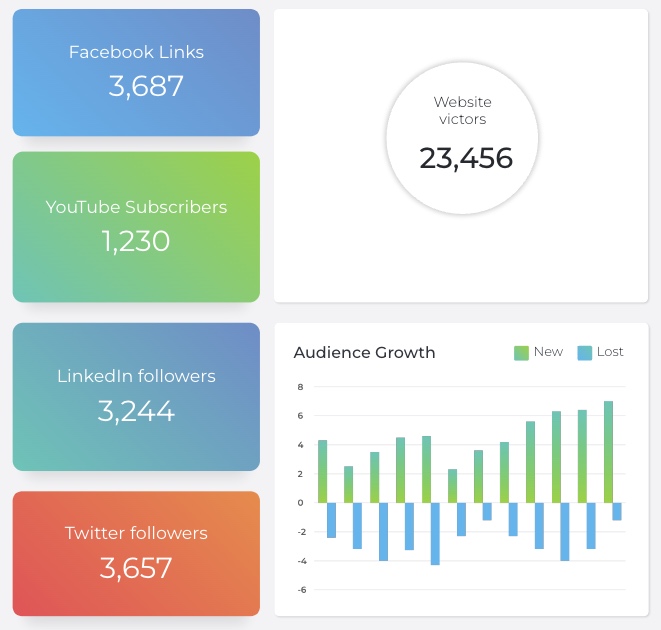Viewport: 661px width, 630px height.
Task: Select the first blue Lost bar
Action: pos(331,520)
